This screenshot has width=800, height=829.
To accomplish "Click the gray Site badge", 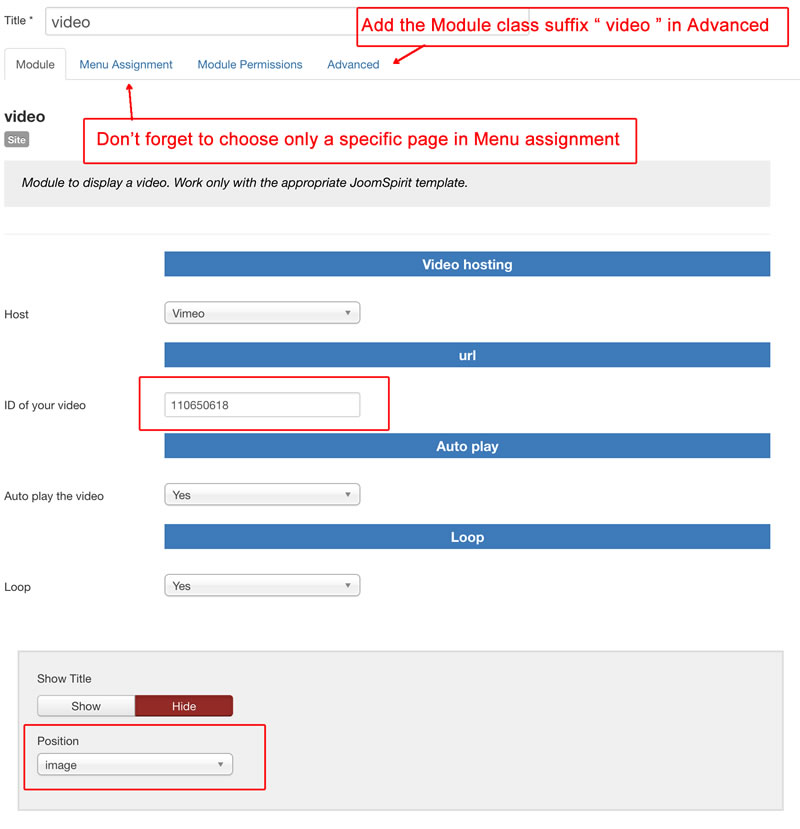I will [x=16, y=140].
